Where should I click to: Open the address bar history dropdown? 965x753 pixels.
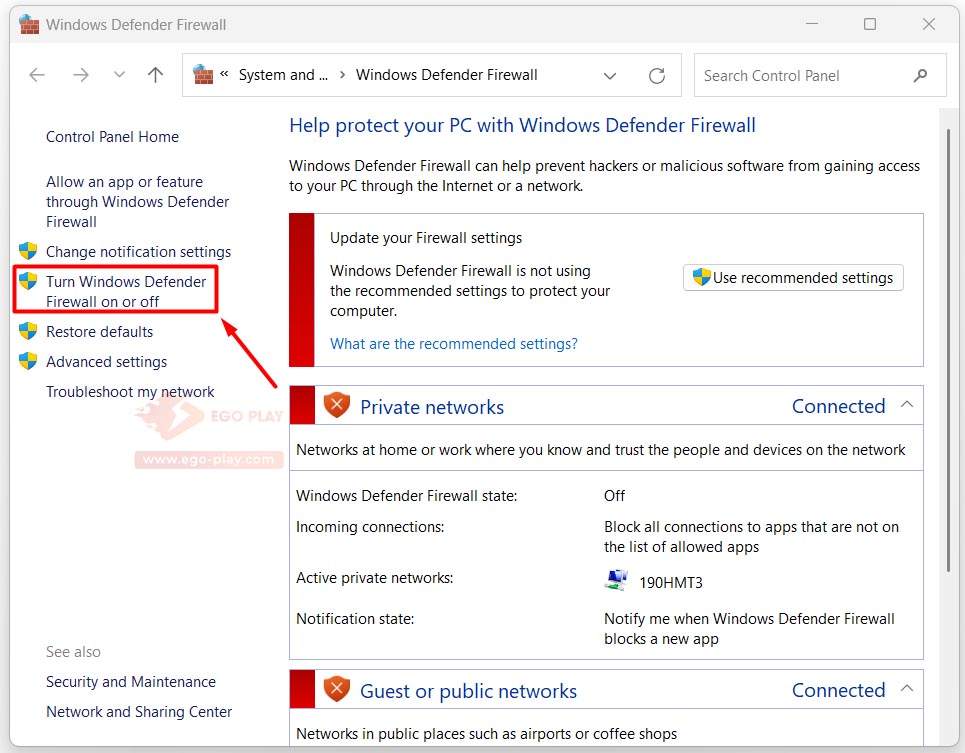(610, 76)
